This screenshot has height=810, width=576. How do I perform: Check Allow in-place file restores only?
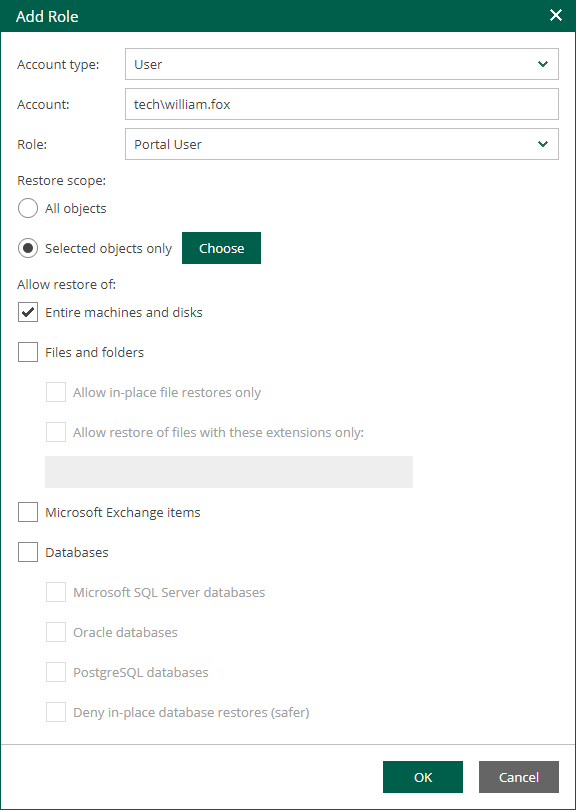tap(56, 392)
